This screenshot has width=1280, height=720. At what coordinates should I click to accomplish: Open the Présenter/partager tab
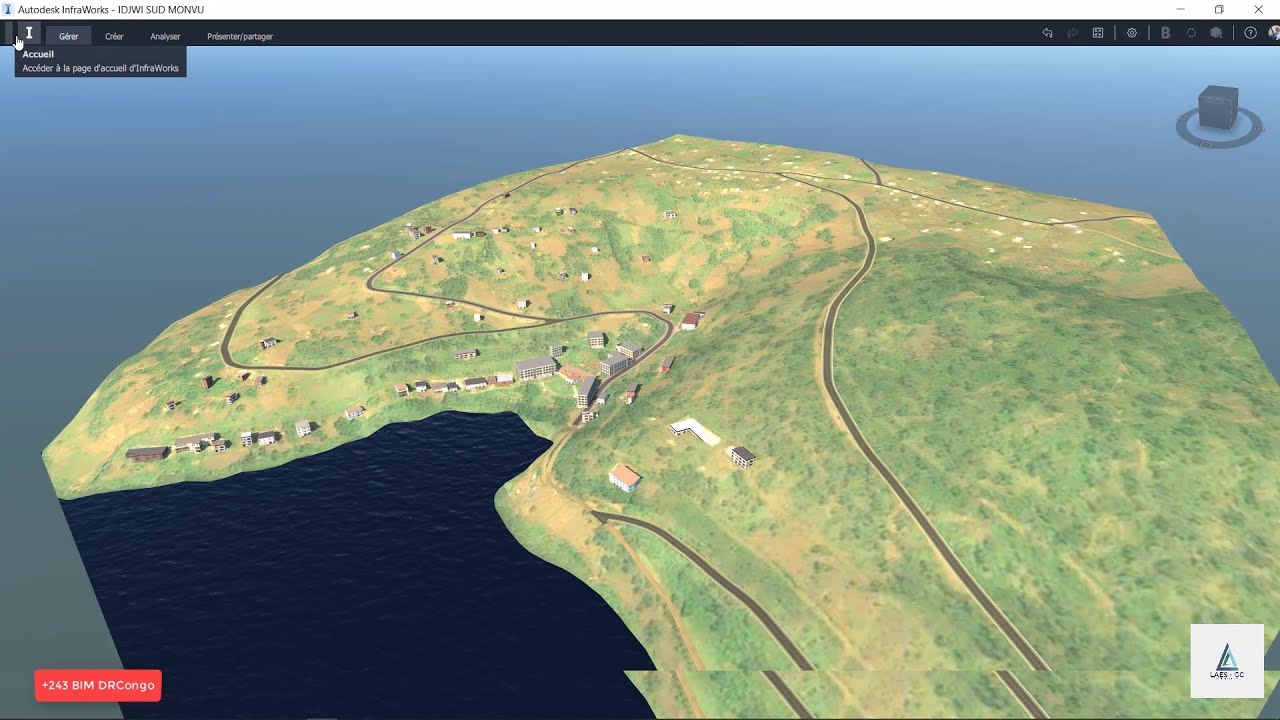[240, 36]
